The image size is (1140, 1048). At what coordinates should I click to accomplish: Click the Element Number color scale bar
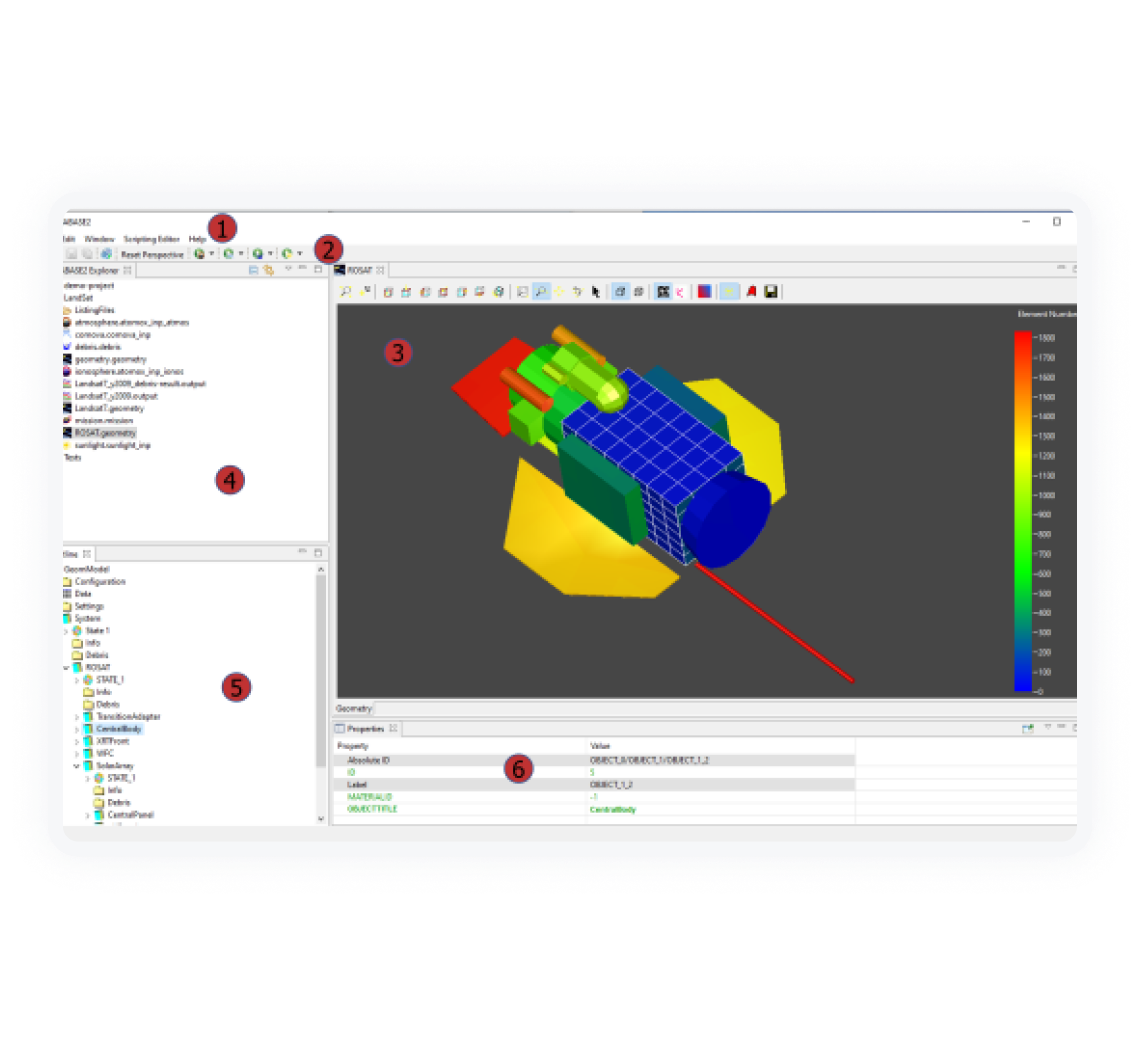1022,510
